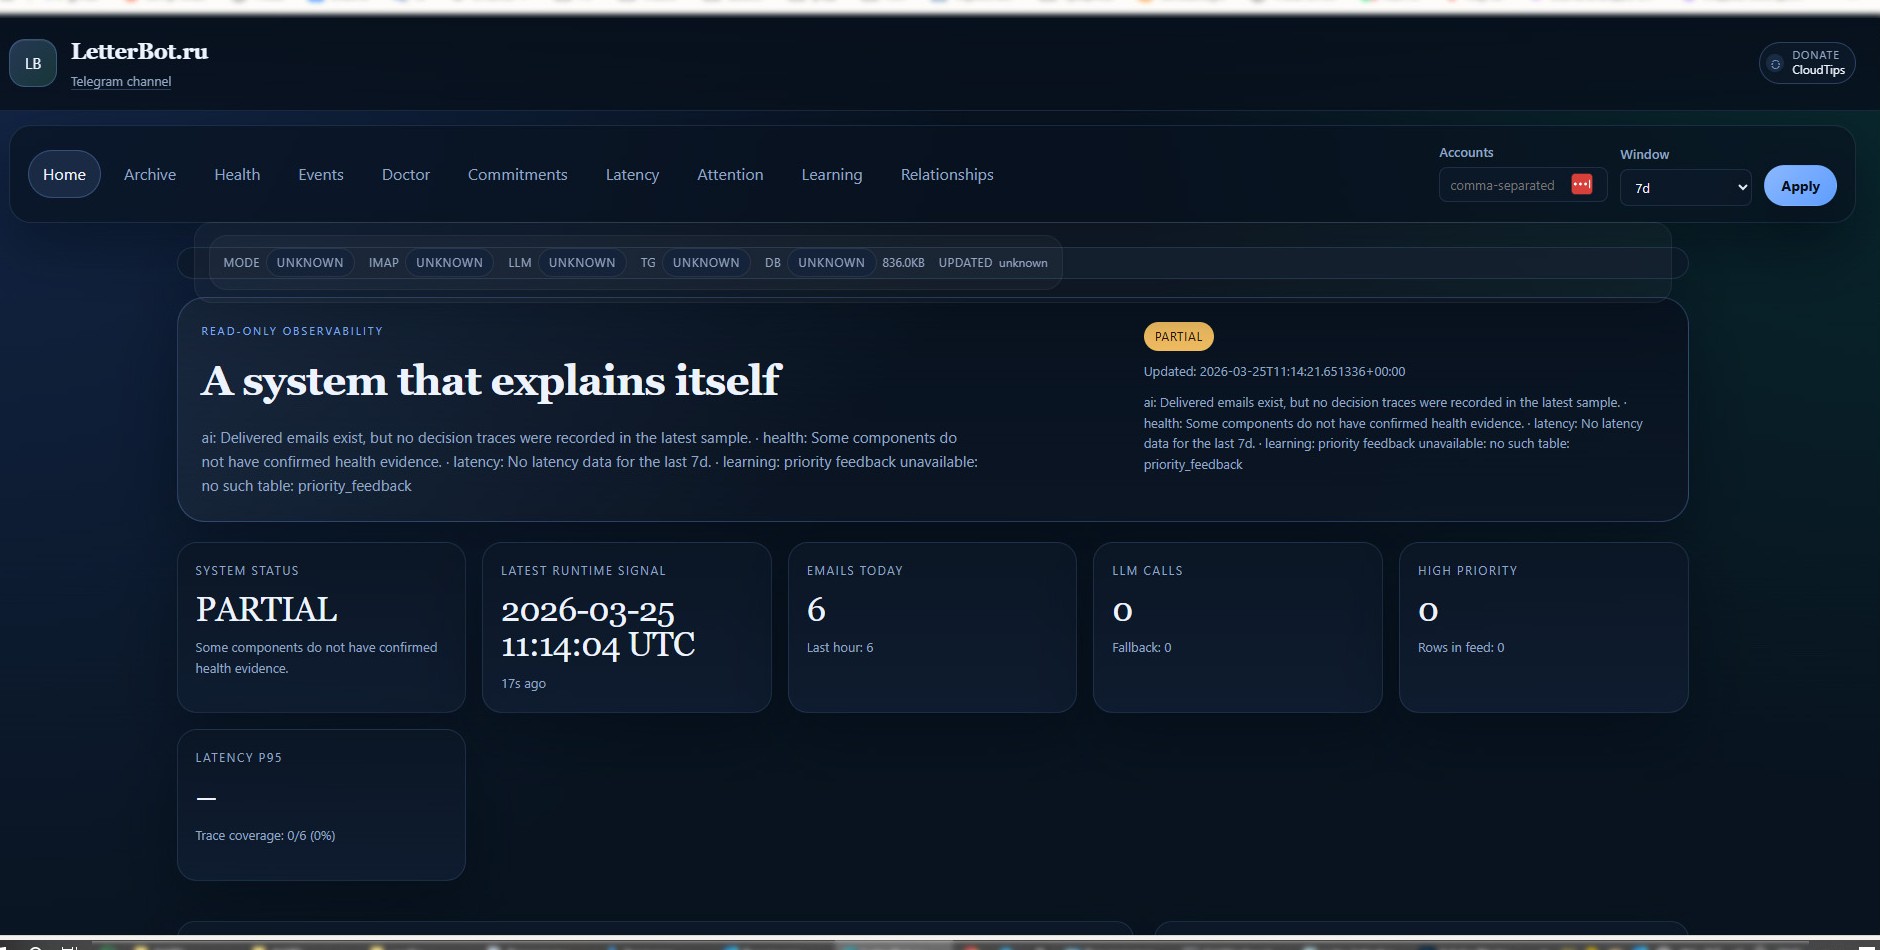1880x950 pixels.
Task: Click the LLM UNKNOWN status pill
Action: (x=582, y=262)
